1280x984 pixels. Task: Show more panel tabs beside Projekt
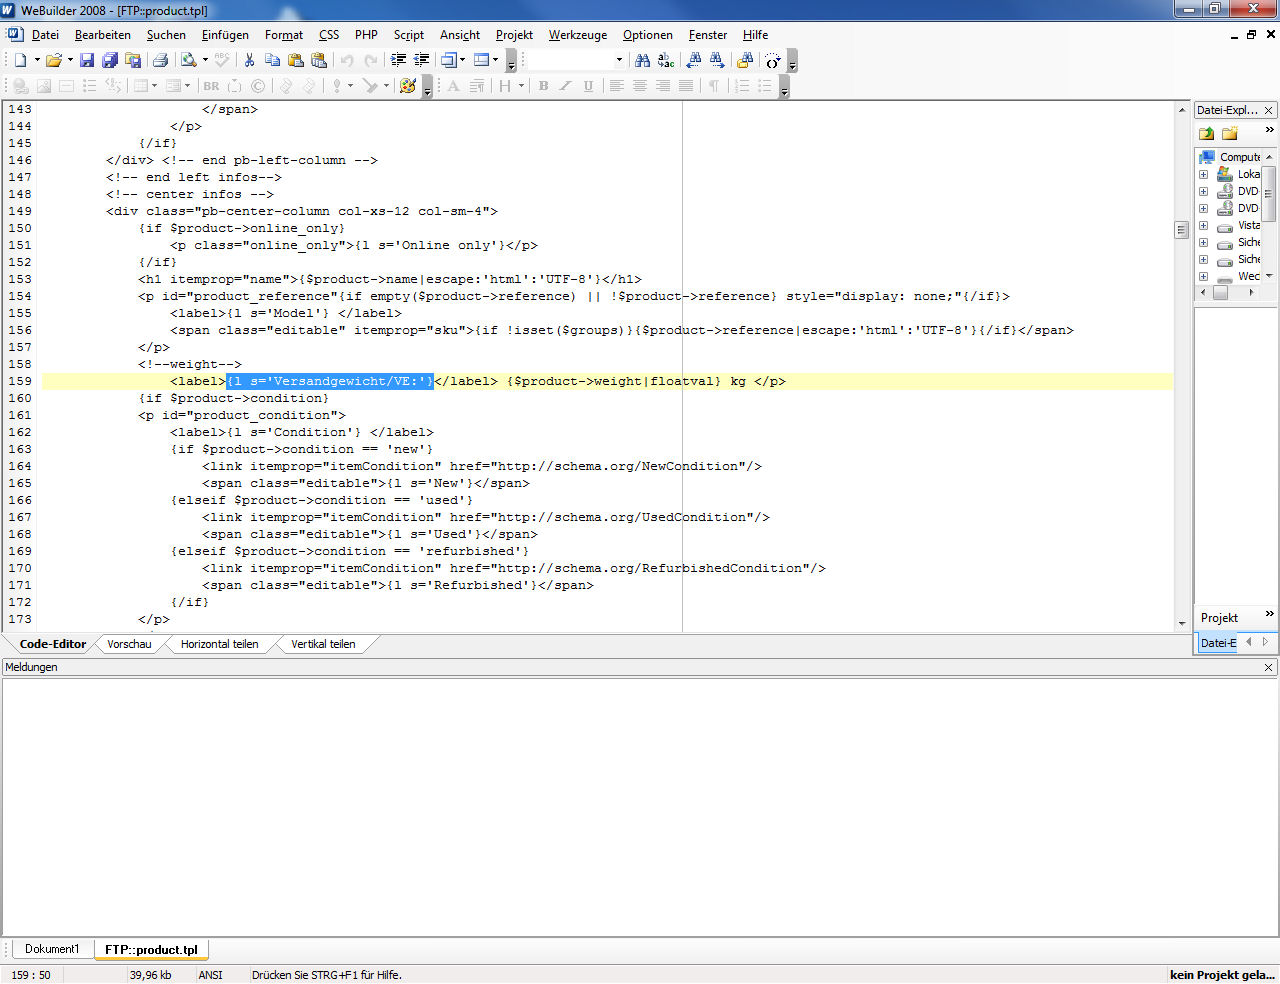pos(1270,613)
